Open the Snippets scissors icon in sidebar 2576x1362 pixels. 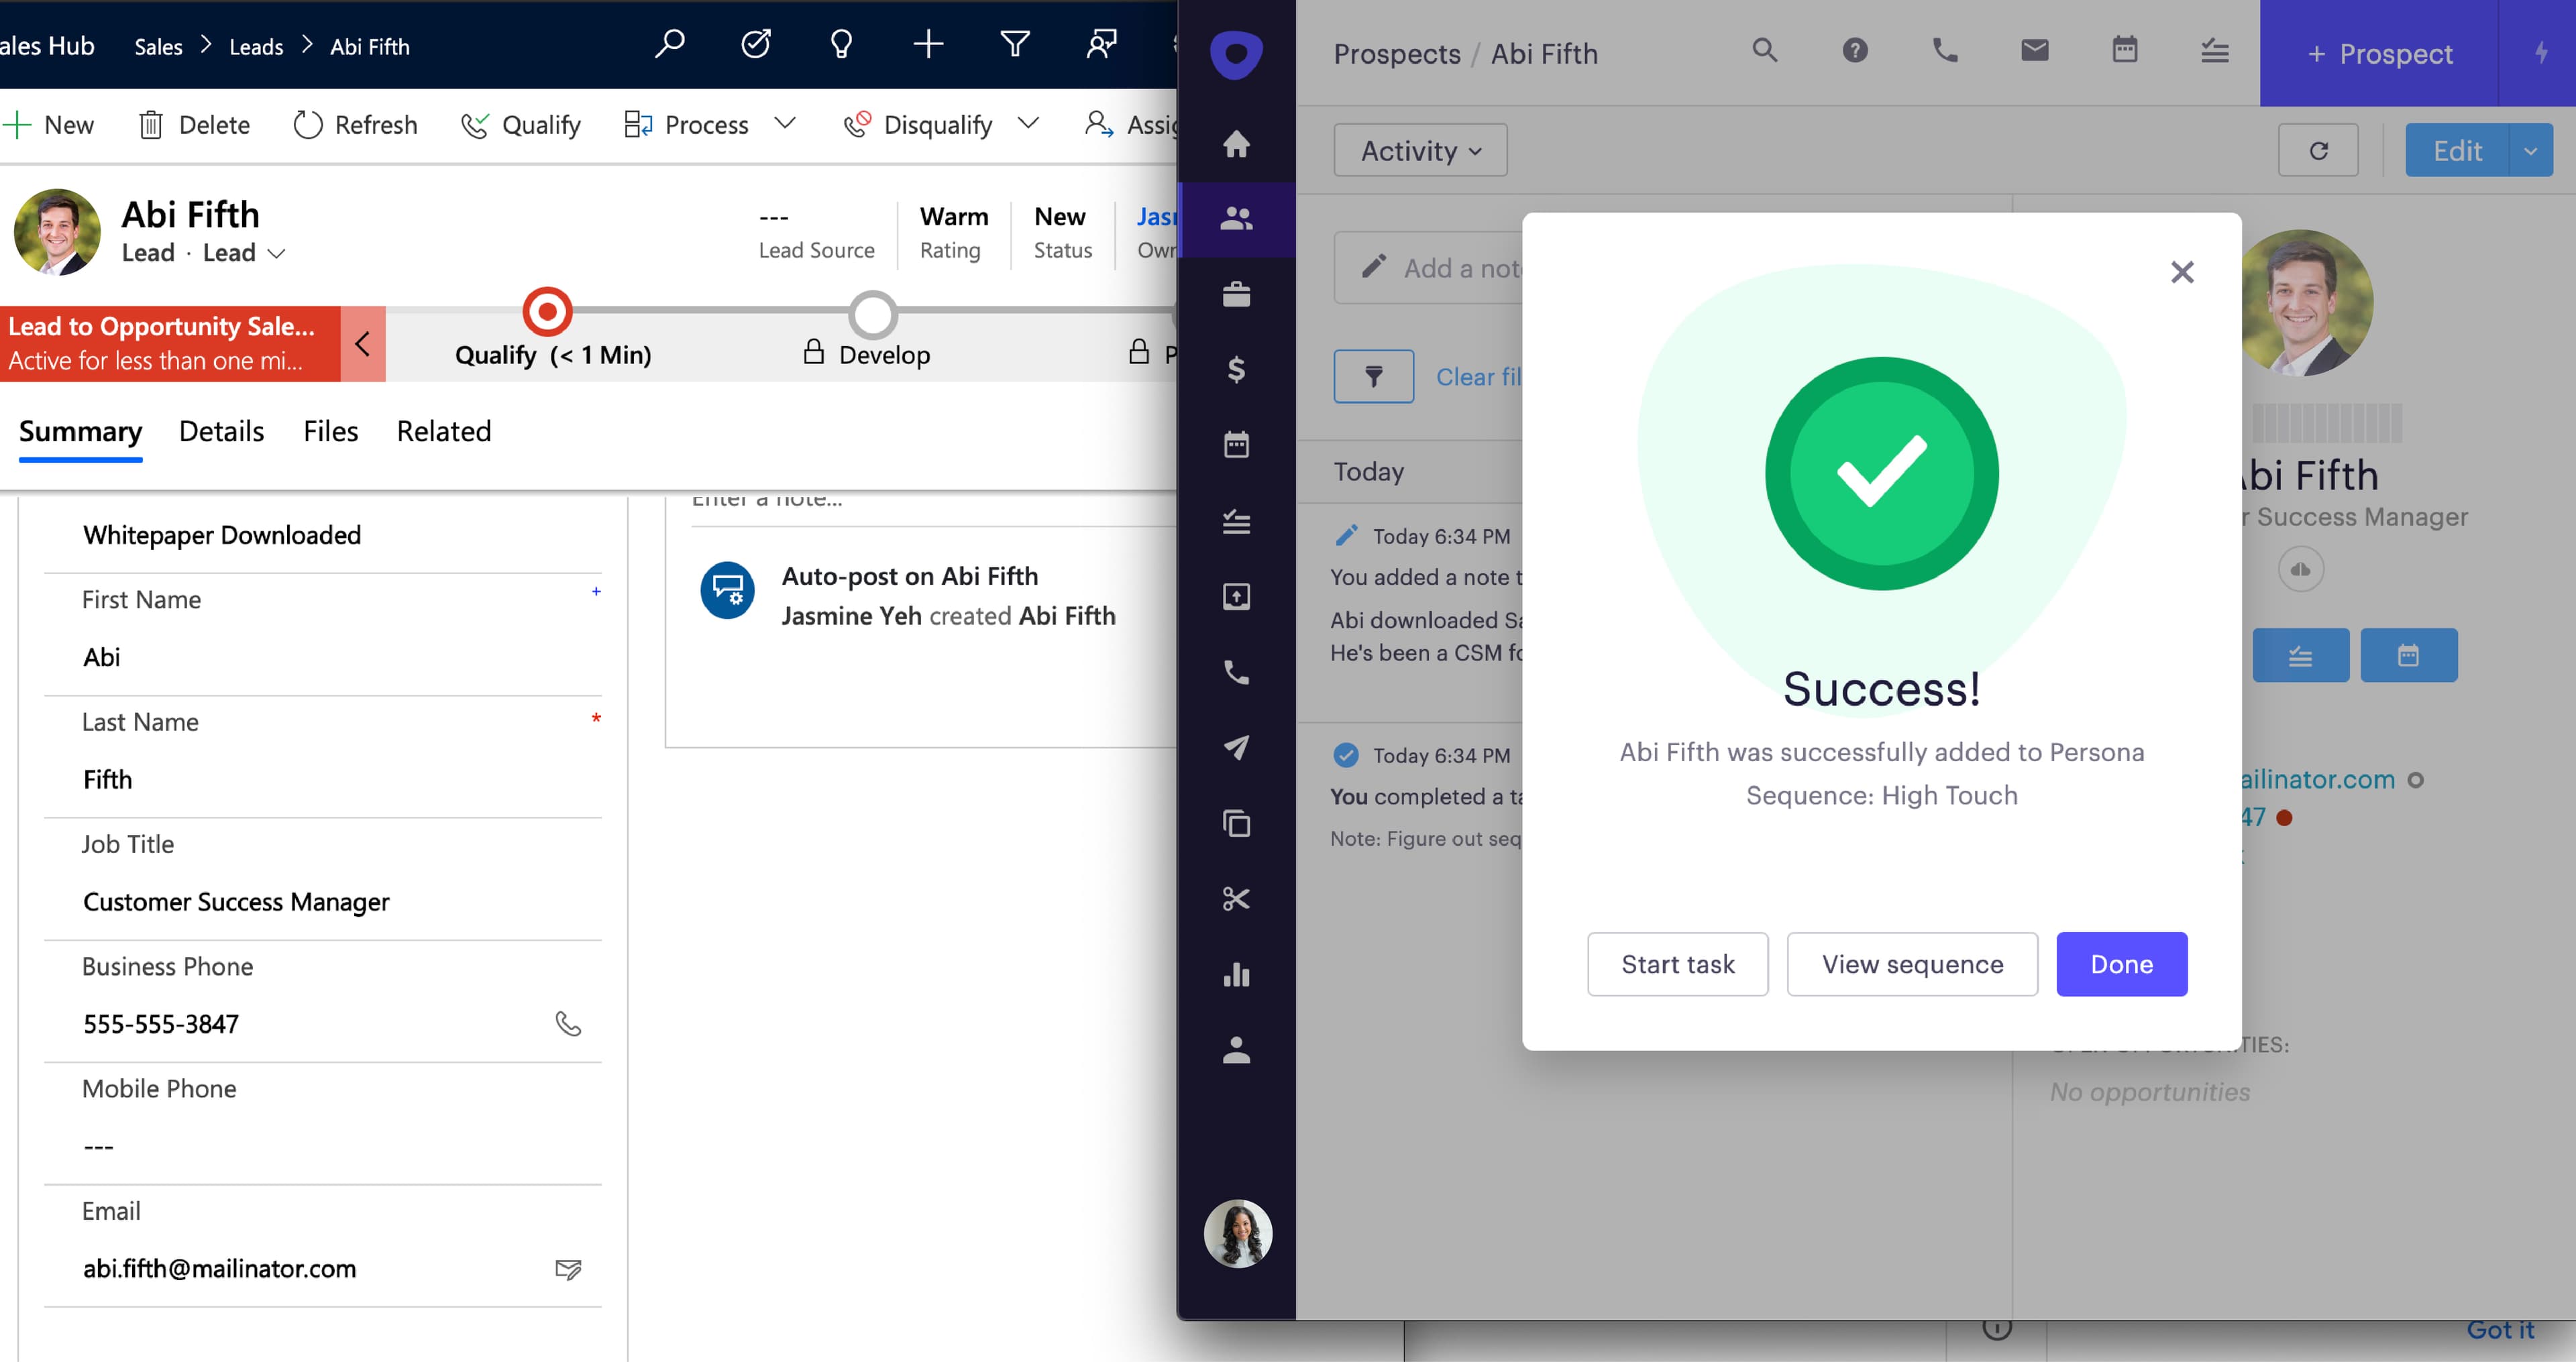1236,899
